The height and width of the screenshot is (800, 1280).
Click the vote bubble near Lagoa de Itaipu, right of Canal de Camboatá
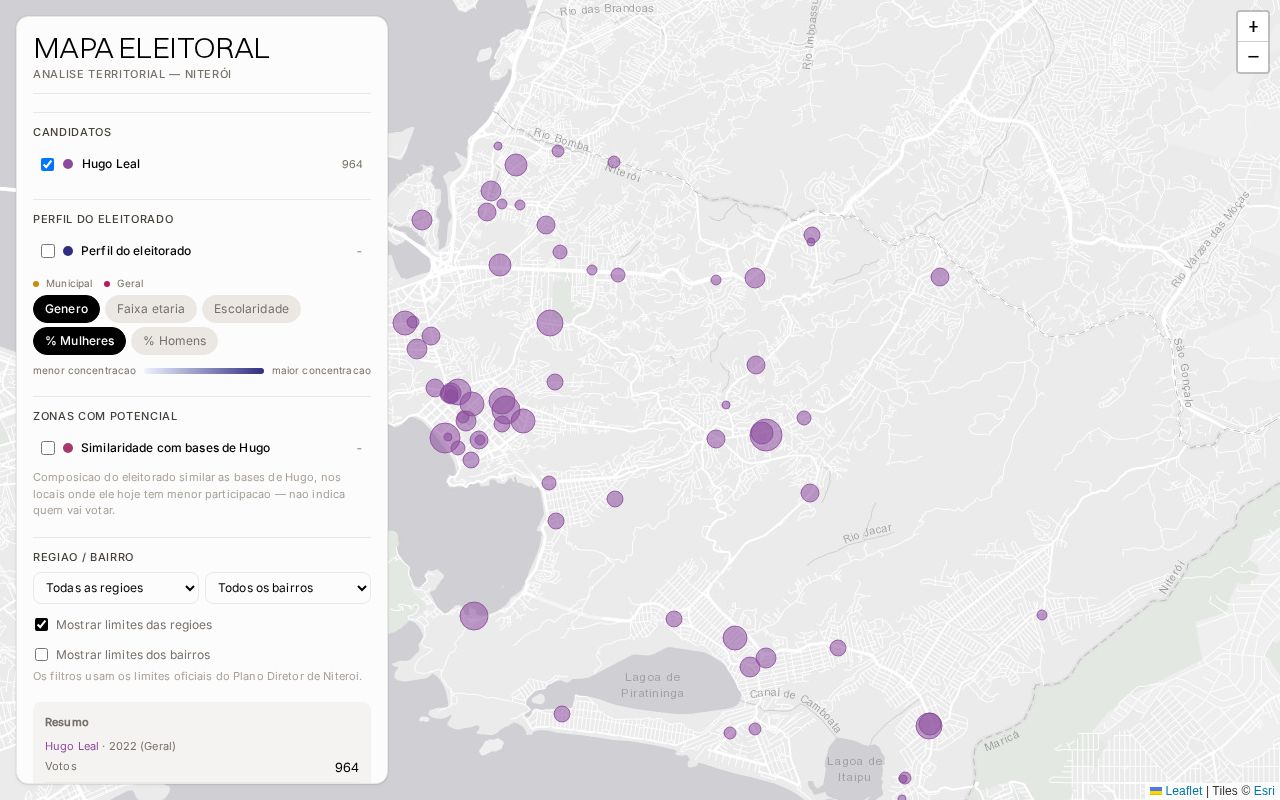click(929, 725)
